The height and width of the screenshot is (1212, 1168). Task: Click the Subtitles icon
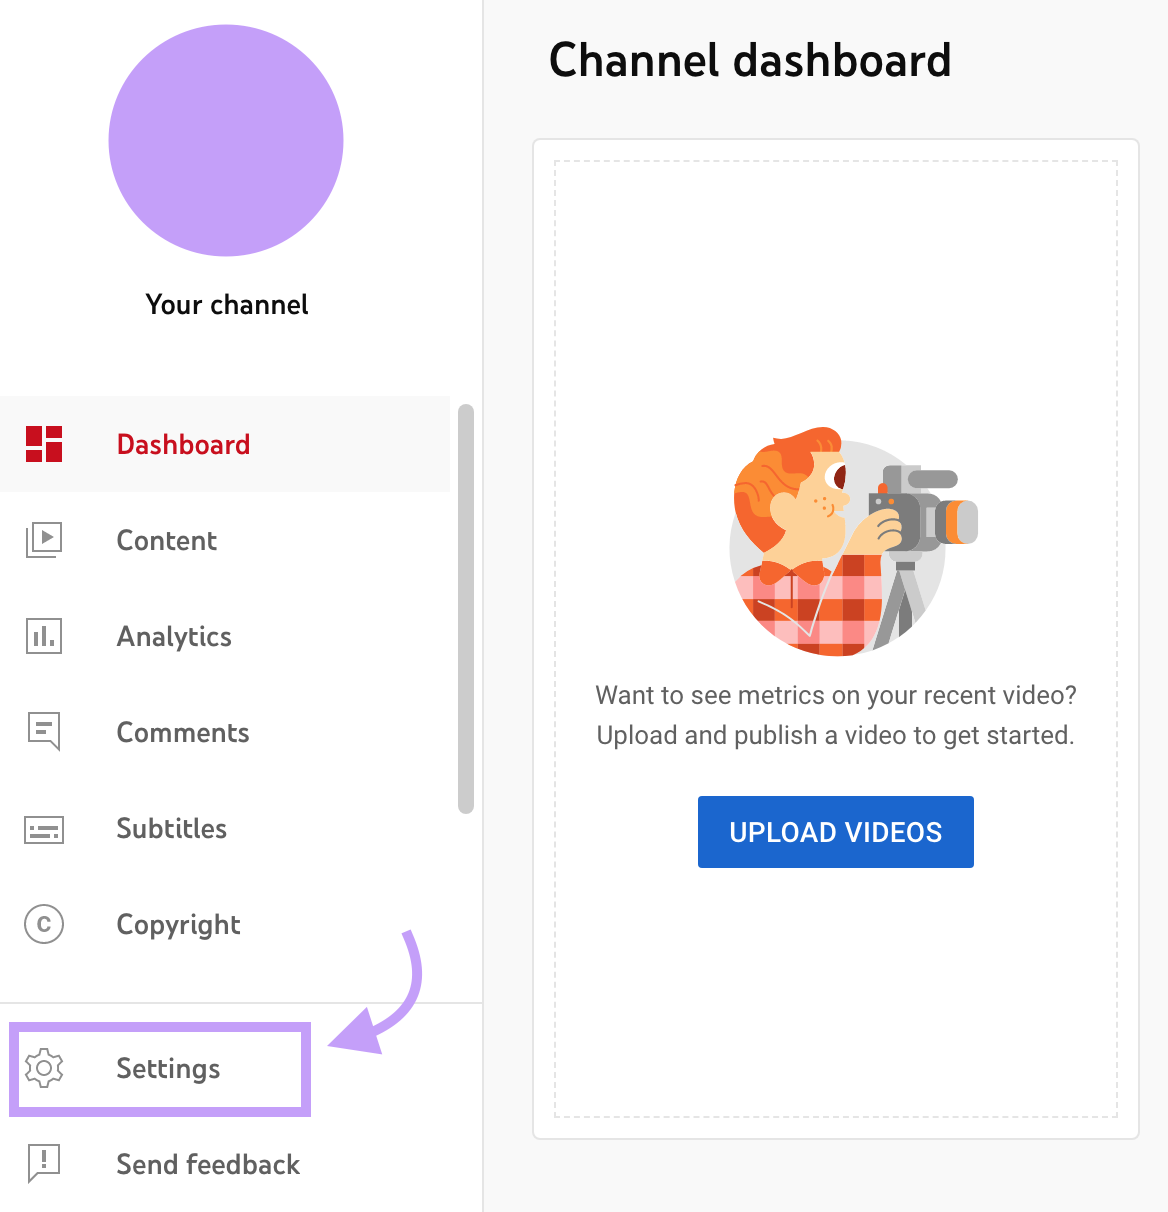tap(43, 828)
